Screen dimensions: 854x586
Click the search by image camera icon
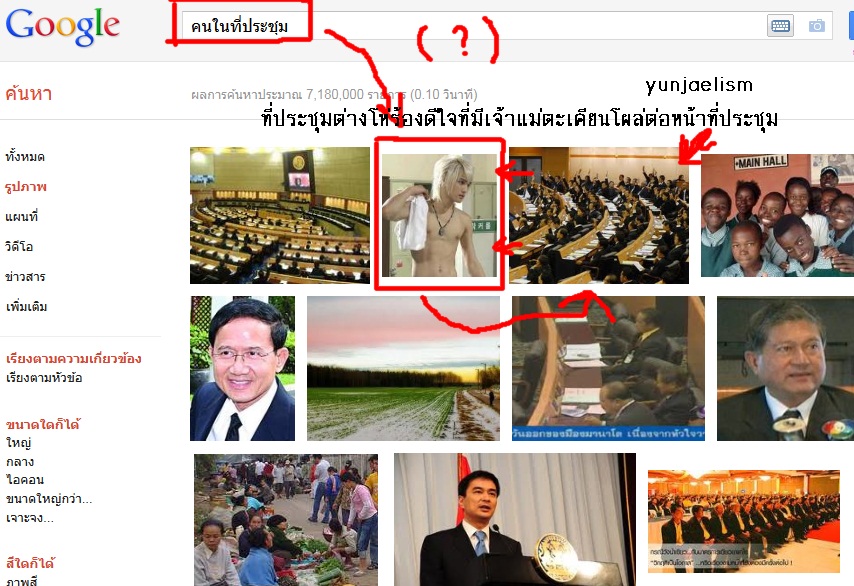816,26
